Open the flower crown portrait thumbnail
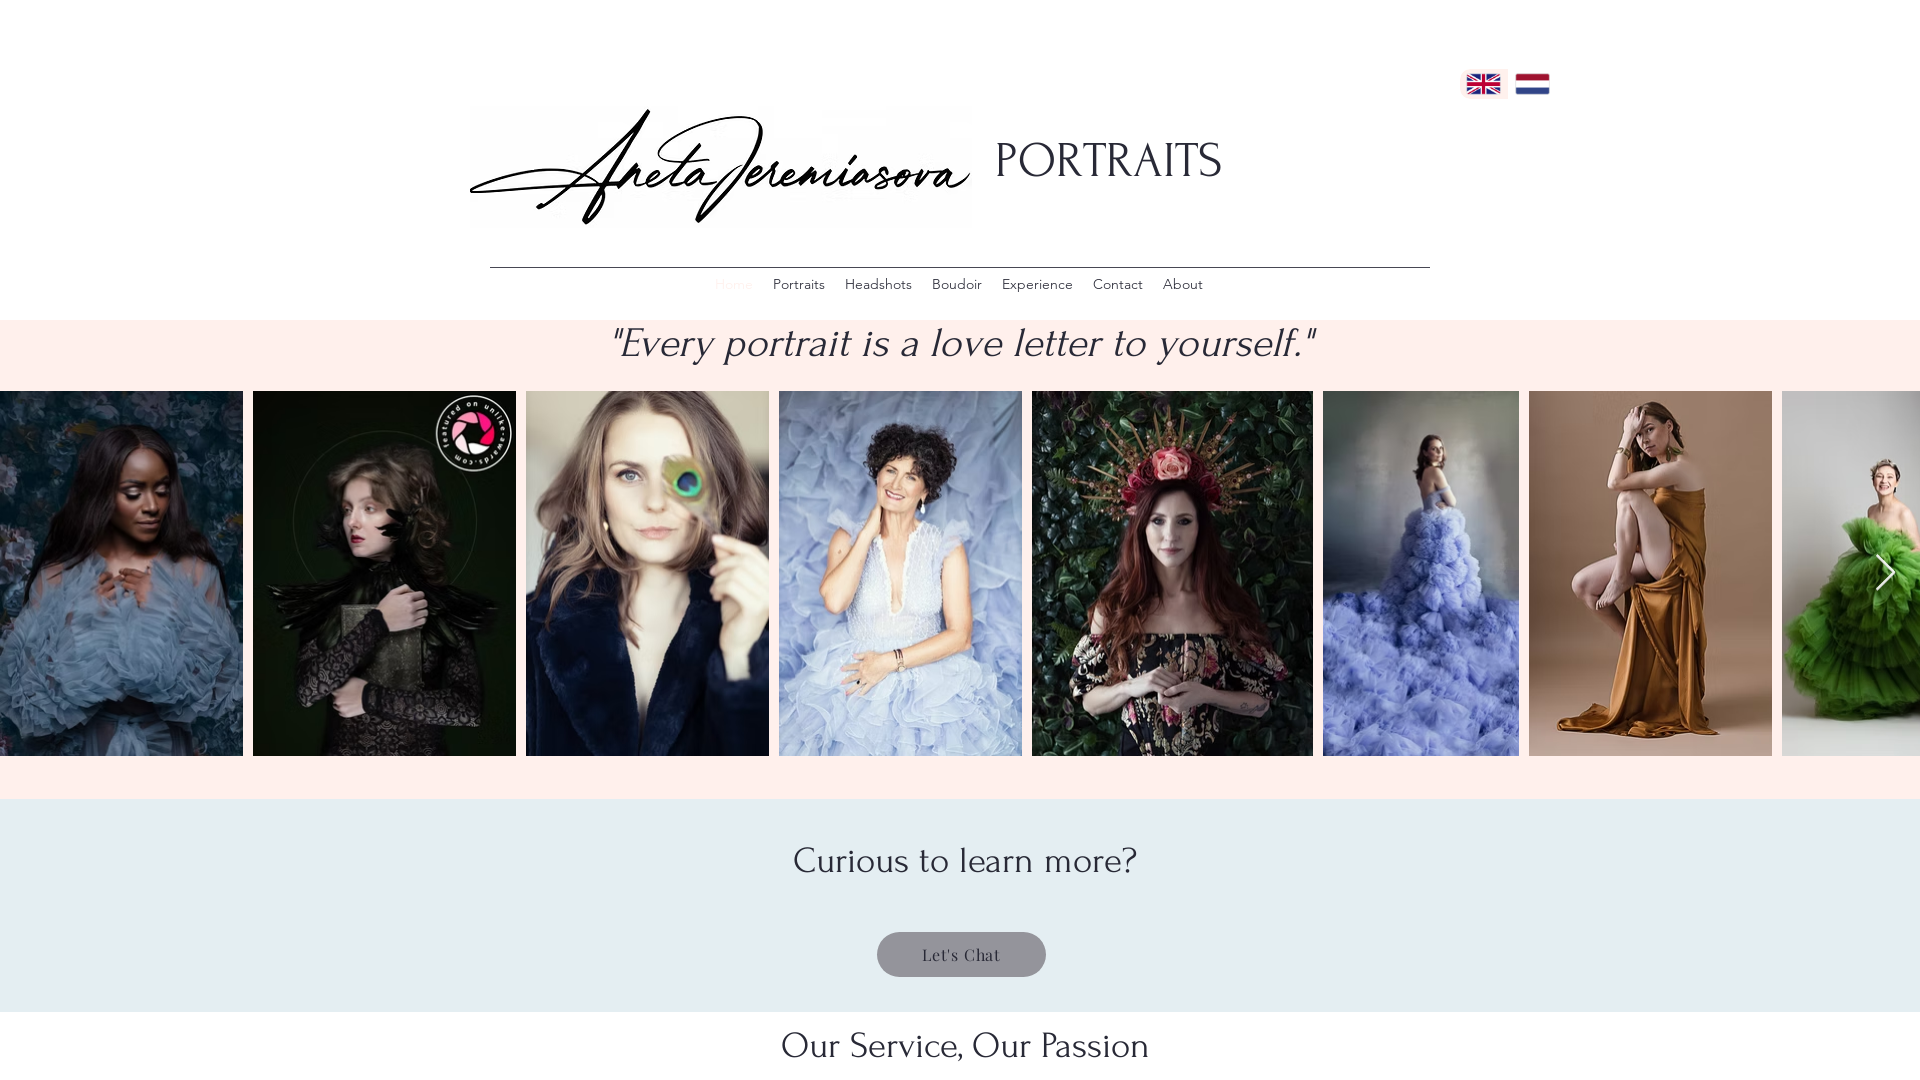 tap(1172, 573)
